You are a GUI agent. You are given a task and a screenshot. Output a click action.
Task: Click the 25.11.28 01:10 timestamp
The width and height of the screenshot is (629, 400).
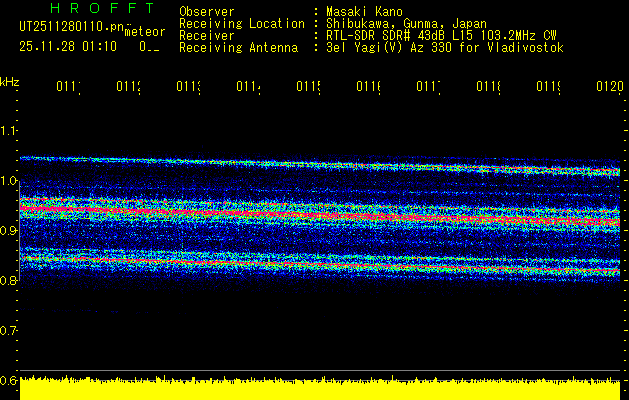pos(69,47)
